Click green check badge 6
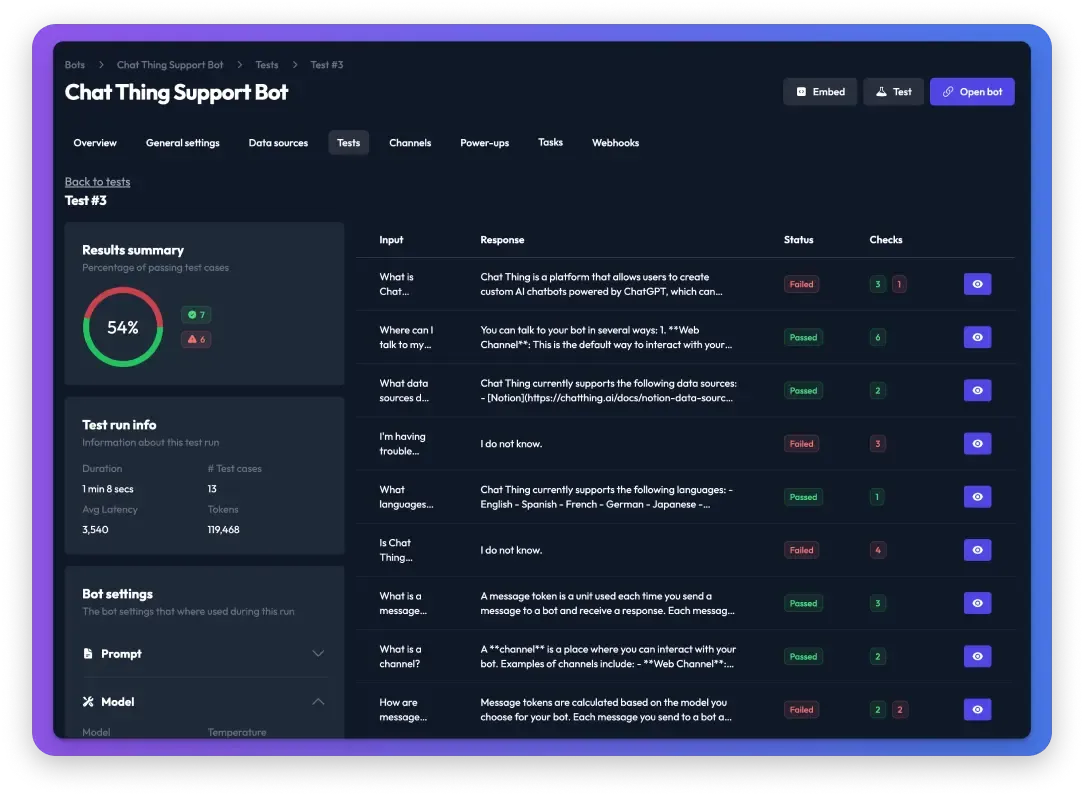 coord(878,337)
